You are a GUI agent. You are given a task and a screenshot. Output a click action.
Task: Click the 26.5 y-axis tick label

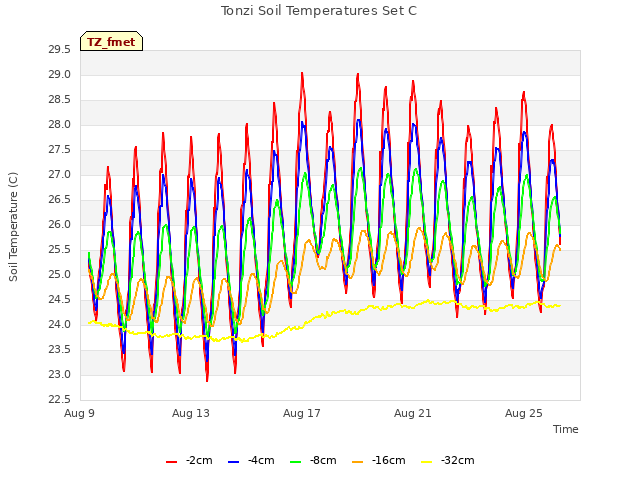coord(59,200)
